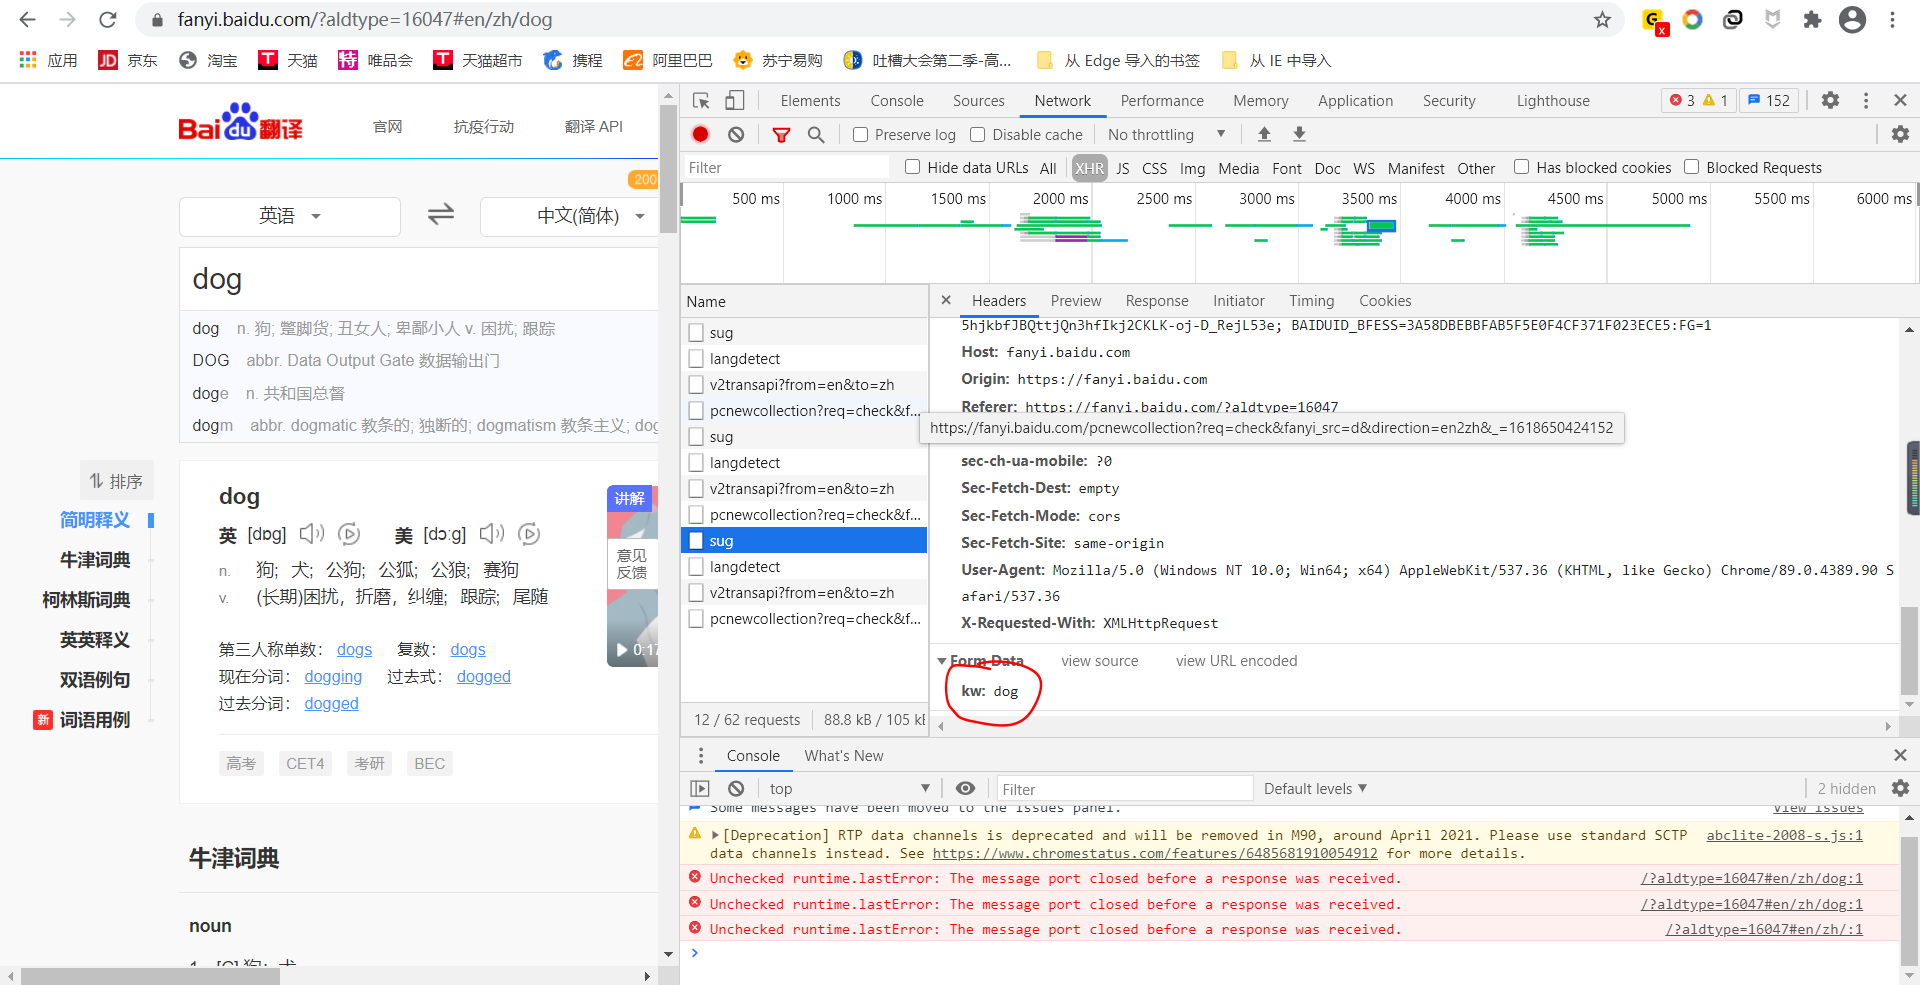This screenshot has width=1920, height=985.
Task: Tick checkbox beside first v2transapi request
Action: coord(696,384)
